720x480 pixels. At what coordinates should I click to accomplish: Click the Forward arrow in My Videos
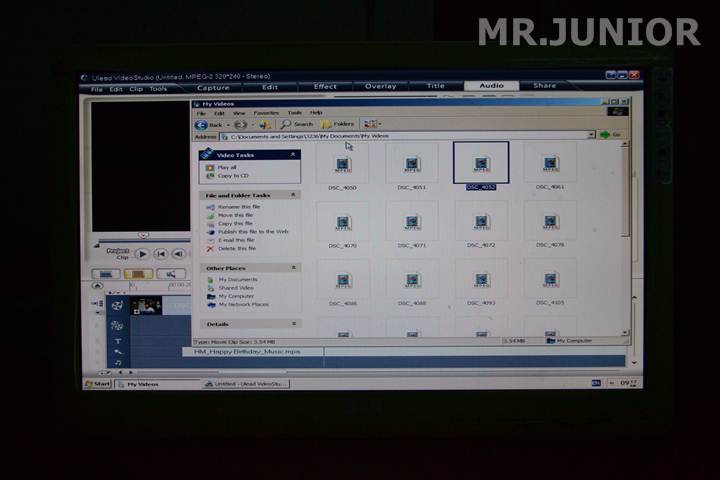[x=241, y=124]
